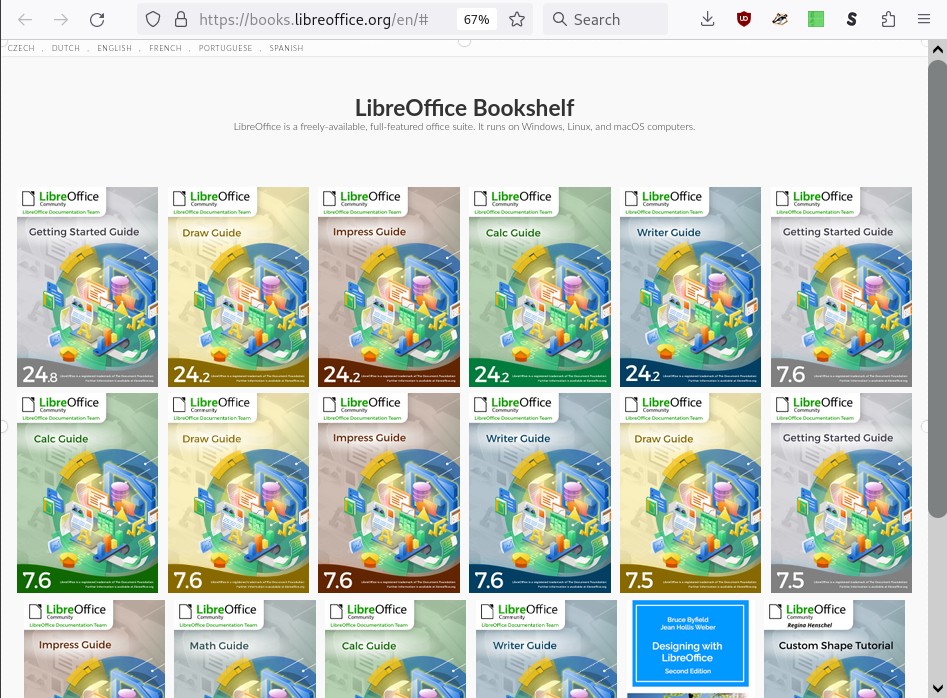The height and width of the screenshot is (698, 947).
Task: Switch bookshelf language to French
Action: [165, 48]
